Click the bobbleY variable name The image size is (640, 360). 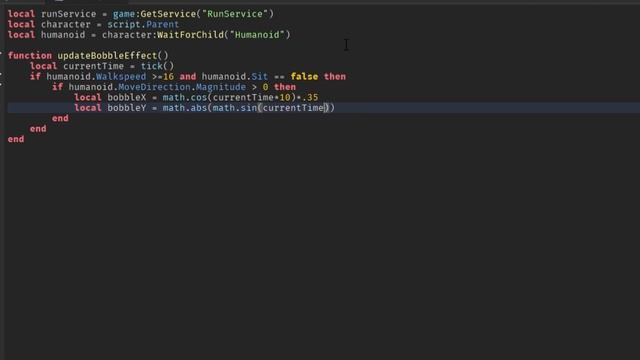[127, 108]
